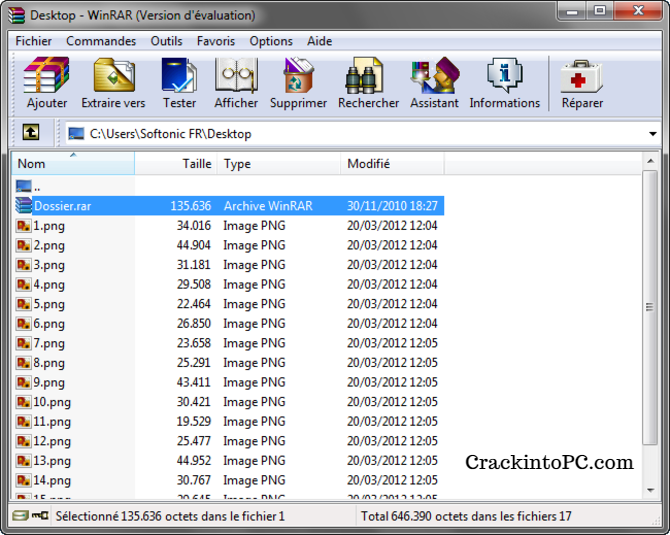
Task: Click the Réparer first-aid icon
Action: pyautogui.click(x=582, y=76)
